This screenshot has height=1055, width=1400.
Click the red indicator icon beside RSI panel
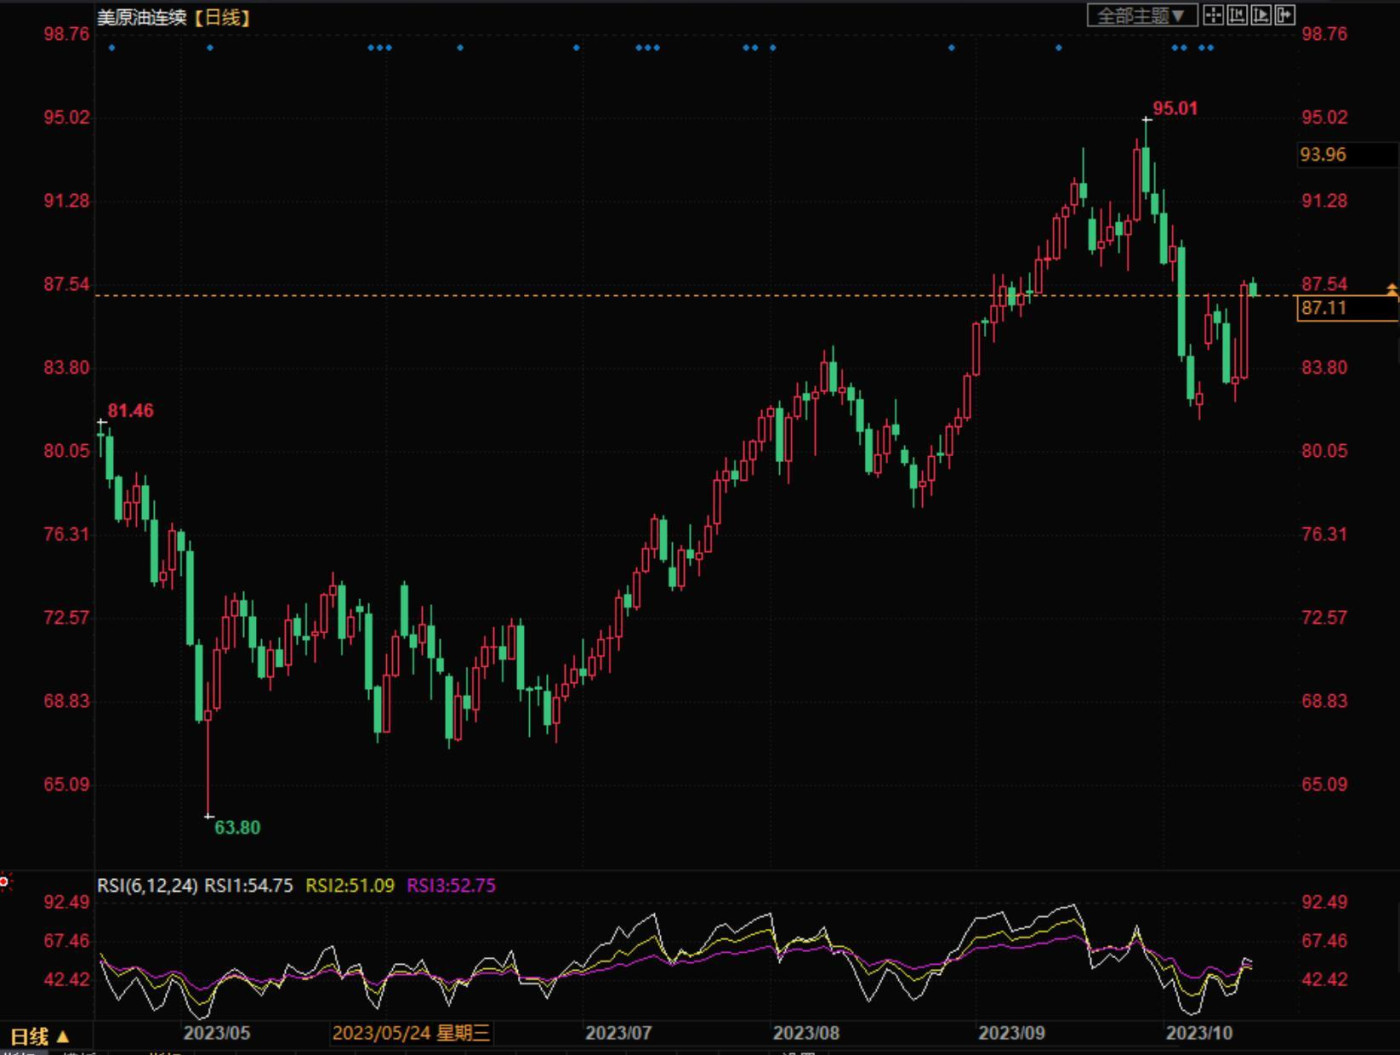(5, 881)
